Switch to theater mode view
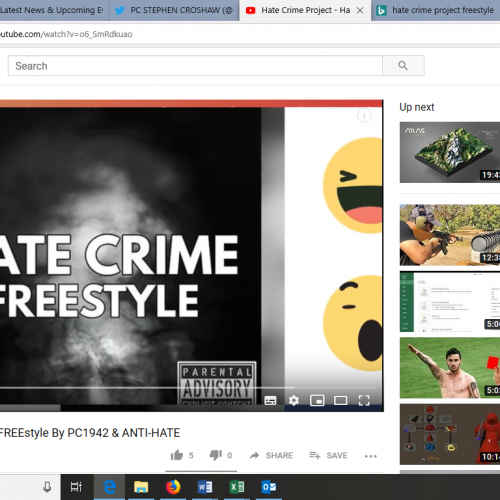 point(341,400)
